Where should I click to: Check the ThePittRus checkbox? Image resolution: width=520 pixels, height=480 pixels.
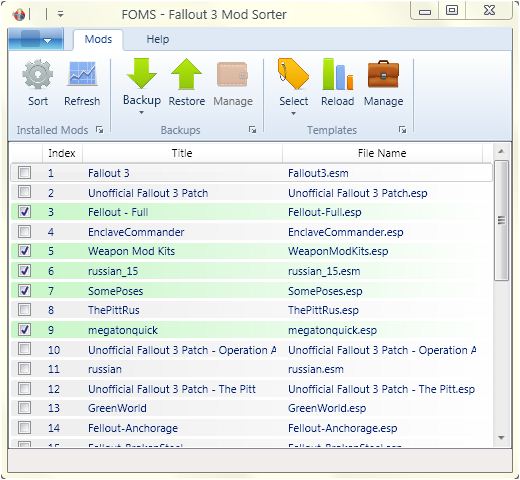click(24, 310)
